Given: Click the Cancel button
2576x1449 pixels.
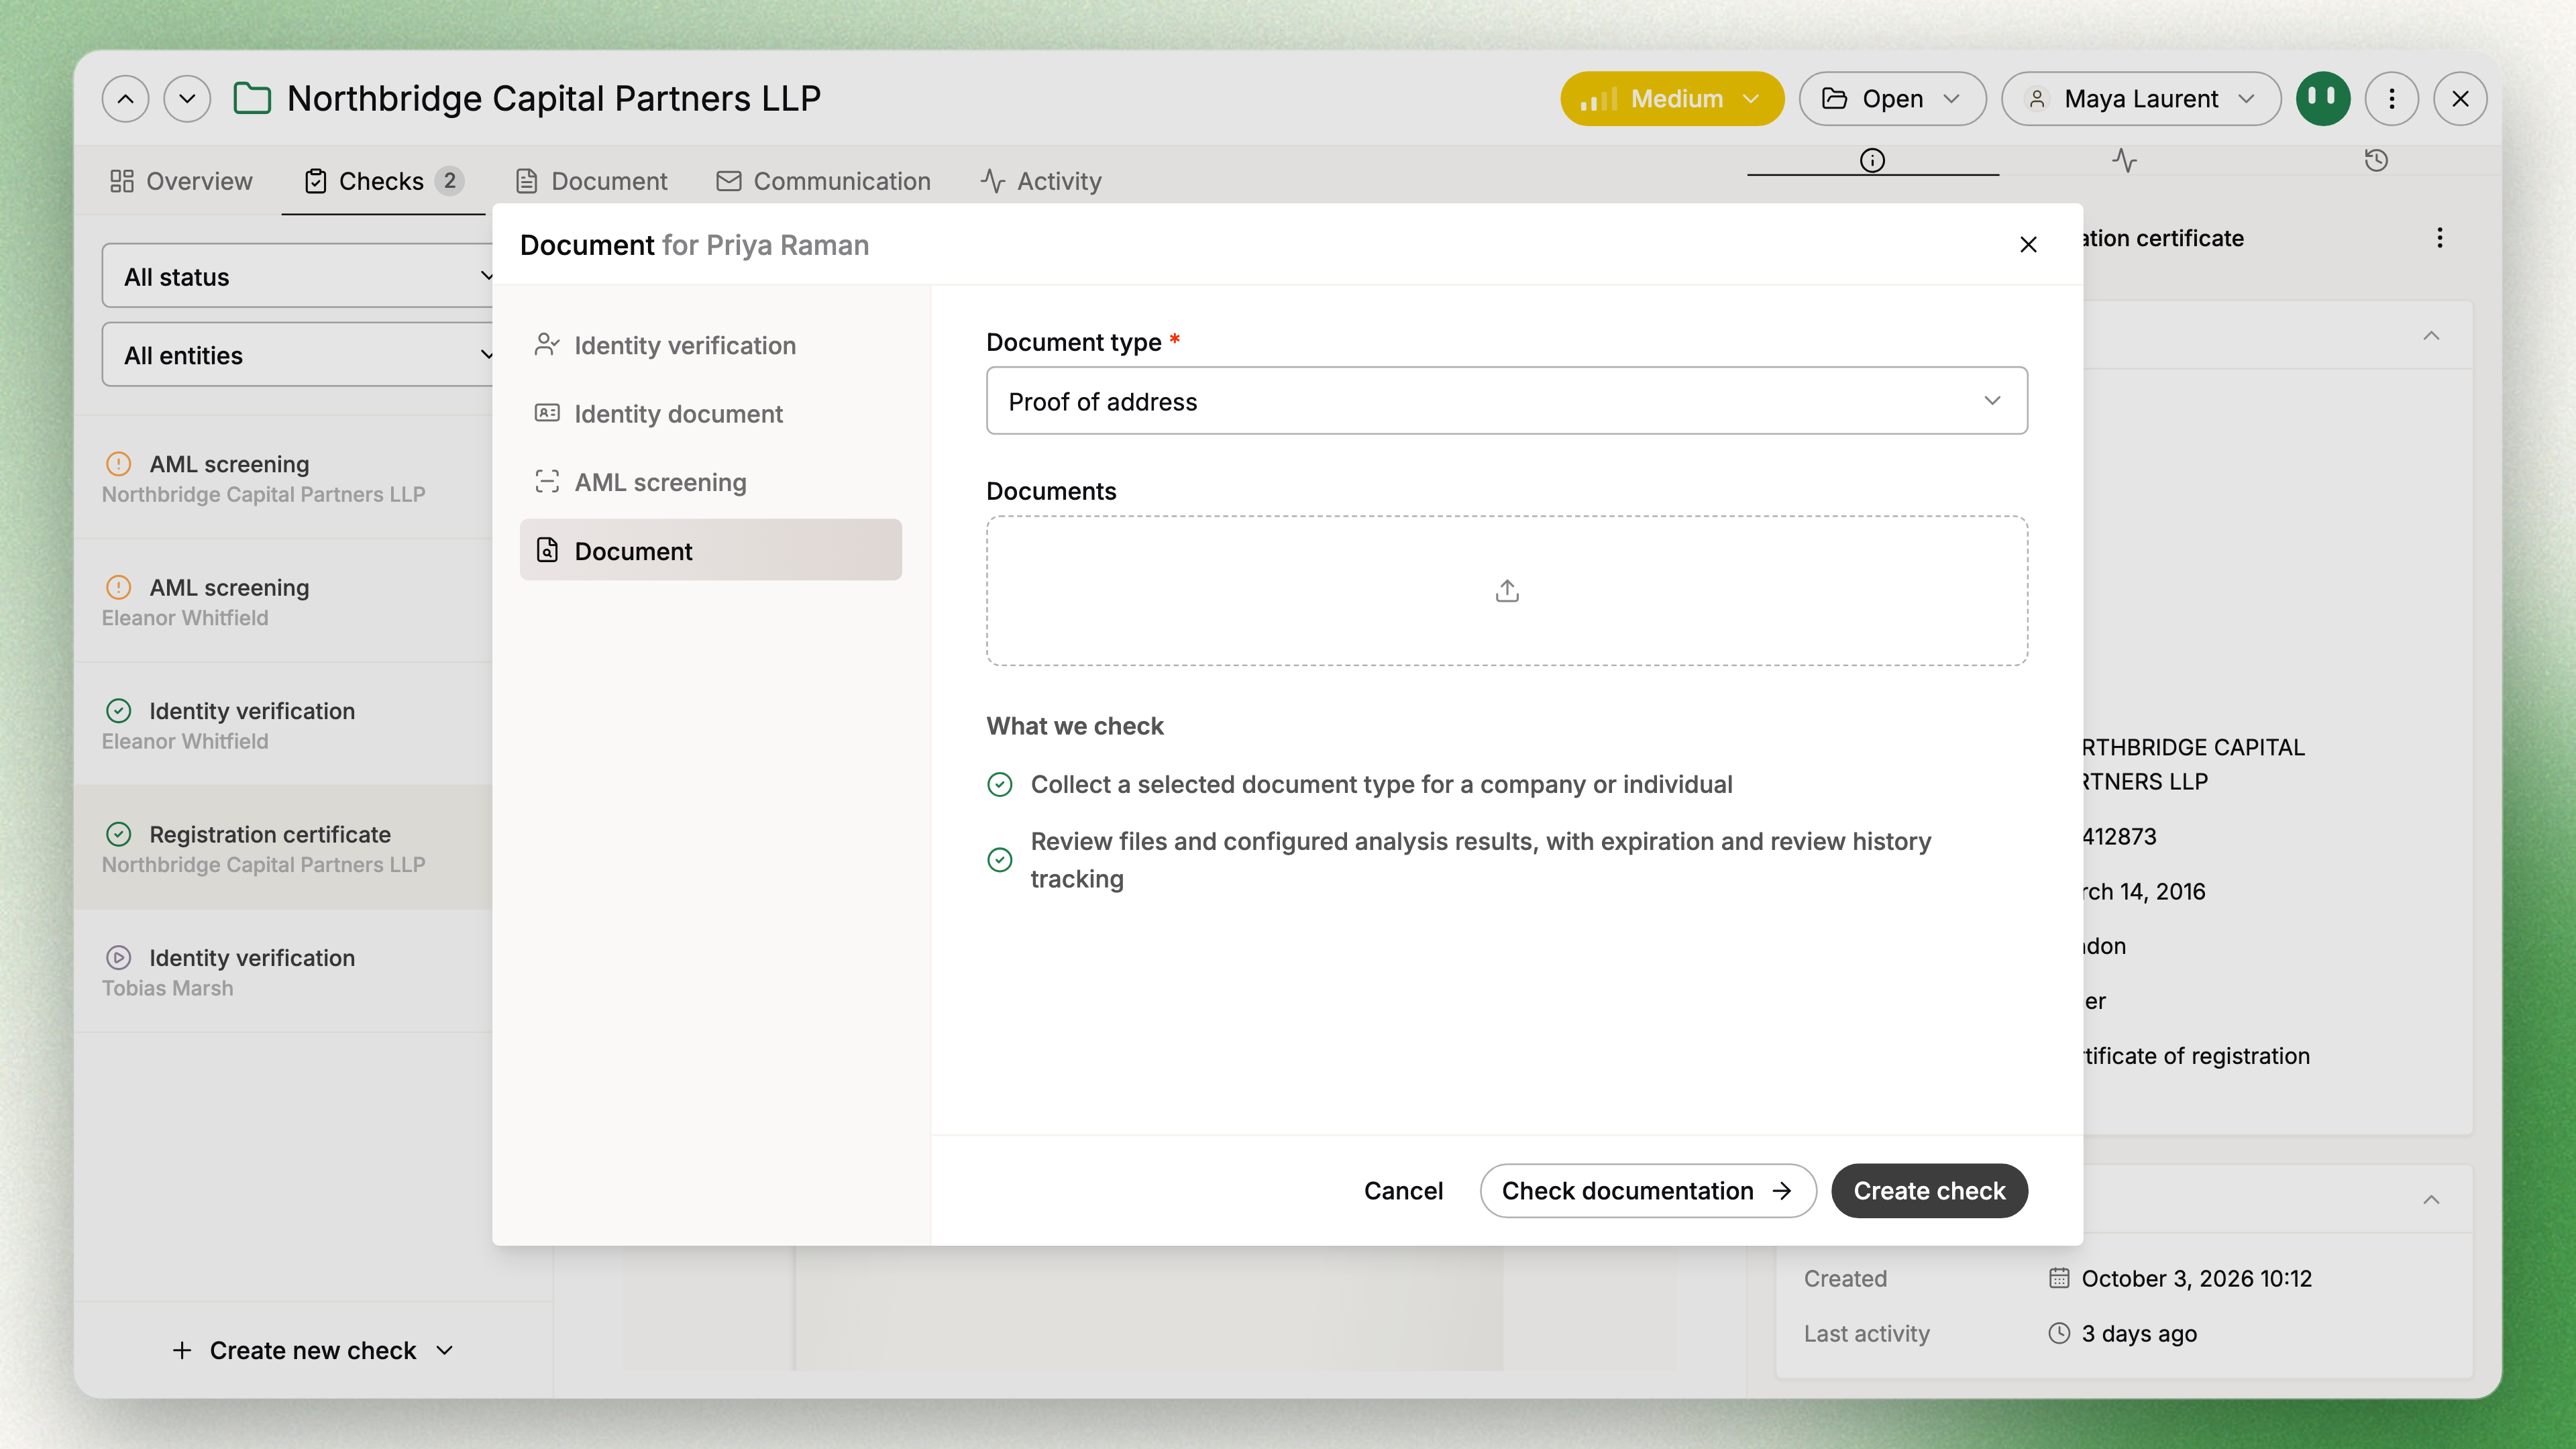Looking at the screenshot, I should 1403,1191.
